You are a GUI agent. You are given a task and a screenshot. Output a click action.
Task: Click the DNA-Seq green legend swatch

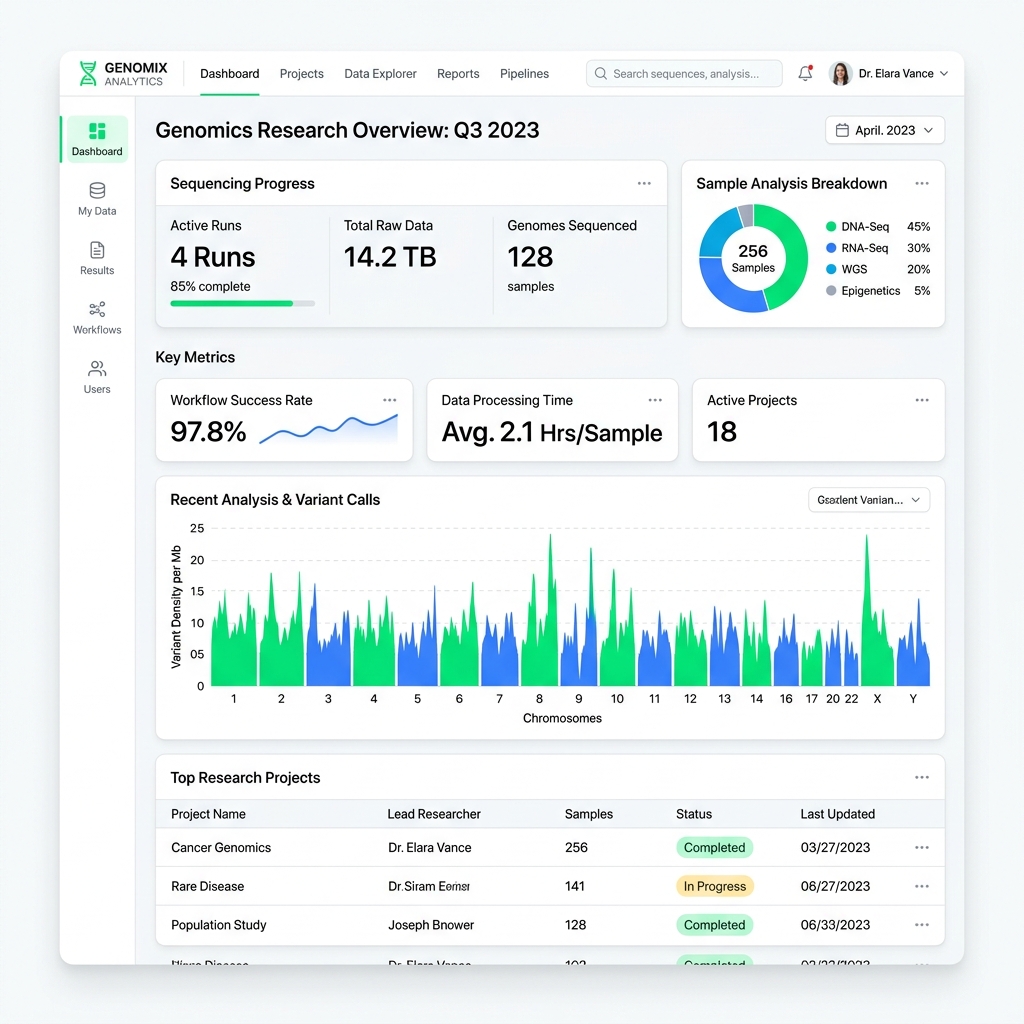click(x=831, y=227)
